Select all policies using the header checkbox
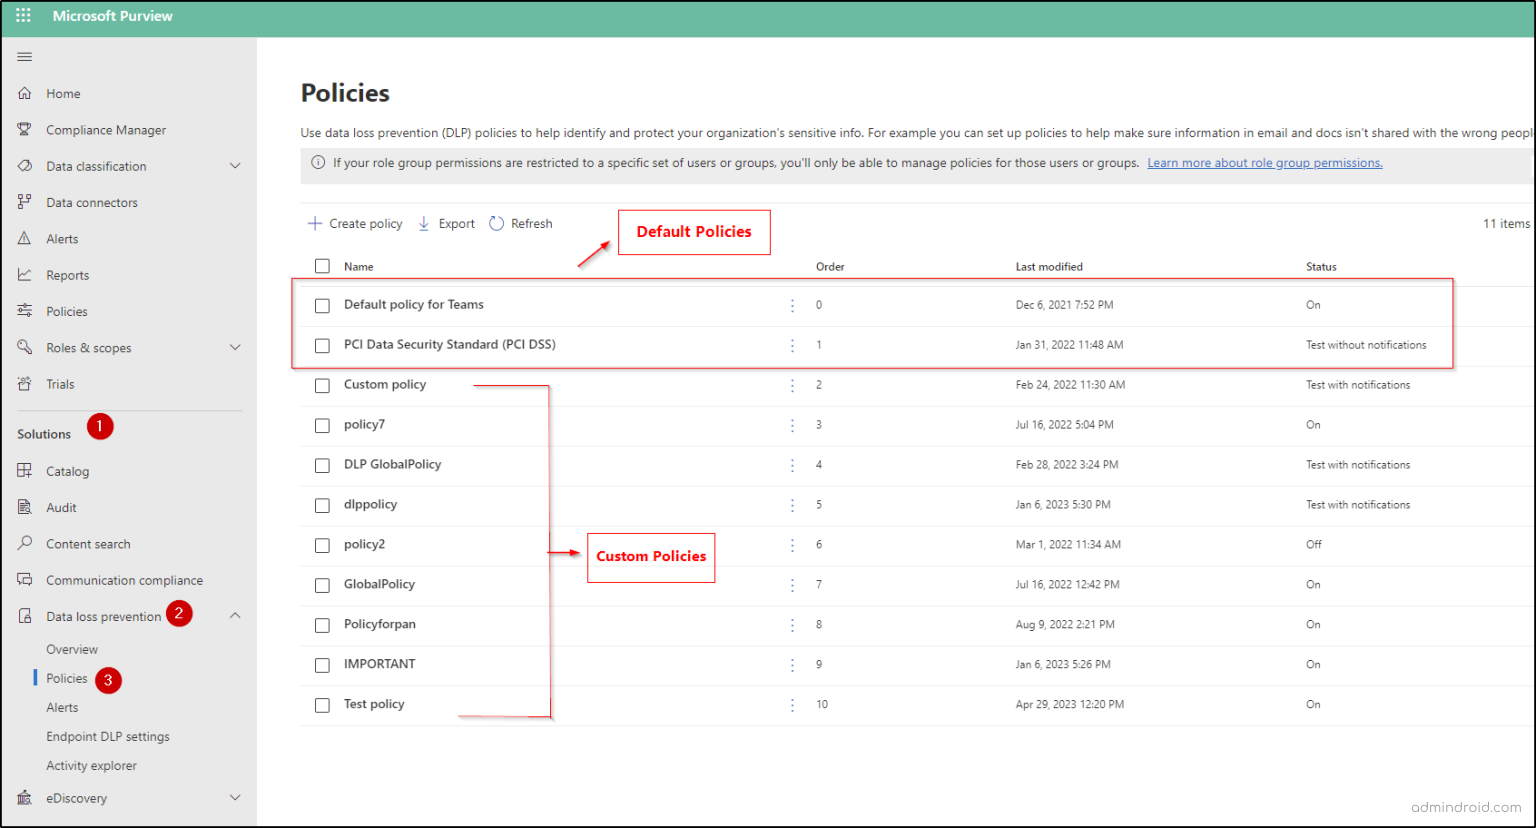The height and width of the screenshot is (828, 1536). [322, 266]
